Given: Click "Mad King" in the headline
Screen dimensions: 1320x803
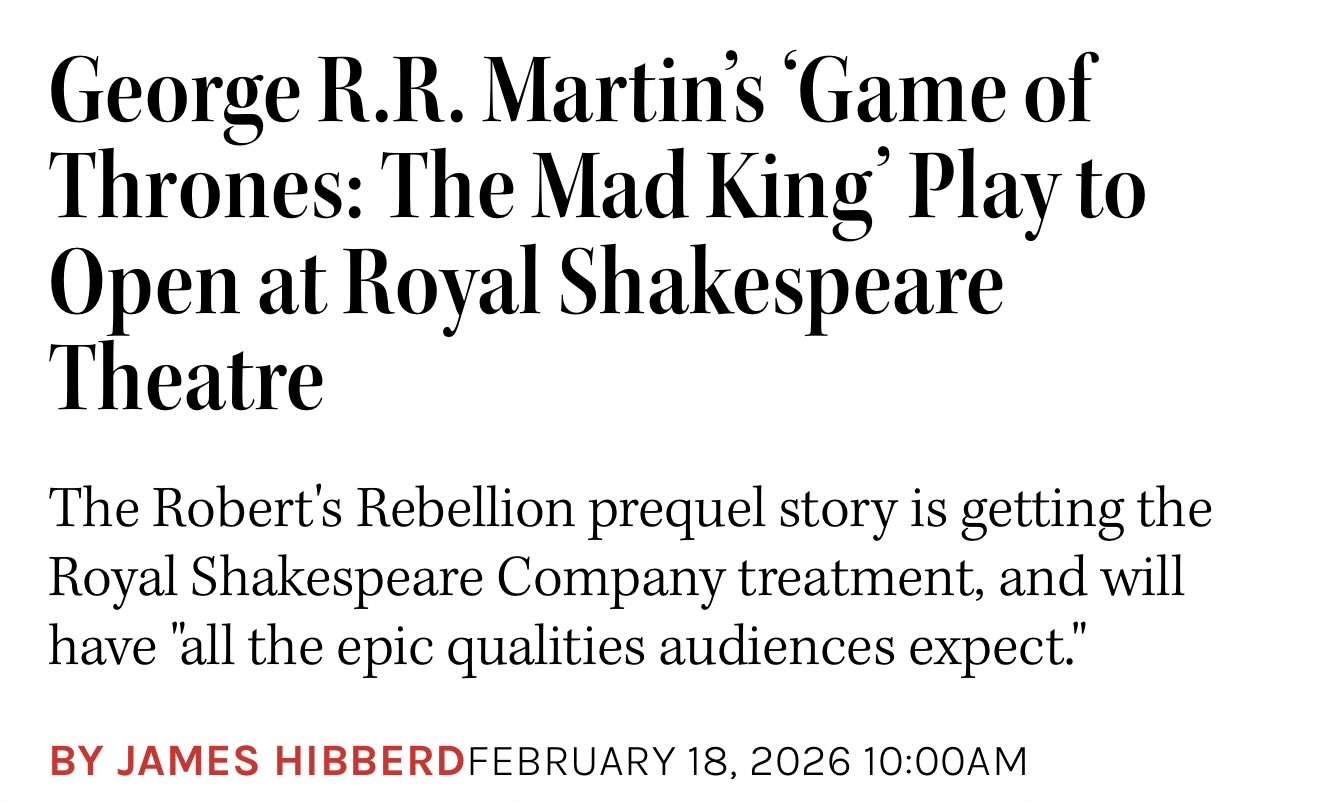Looking at the screenshot, I should click(x=700, y=188).
